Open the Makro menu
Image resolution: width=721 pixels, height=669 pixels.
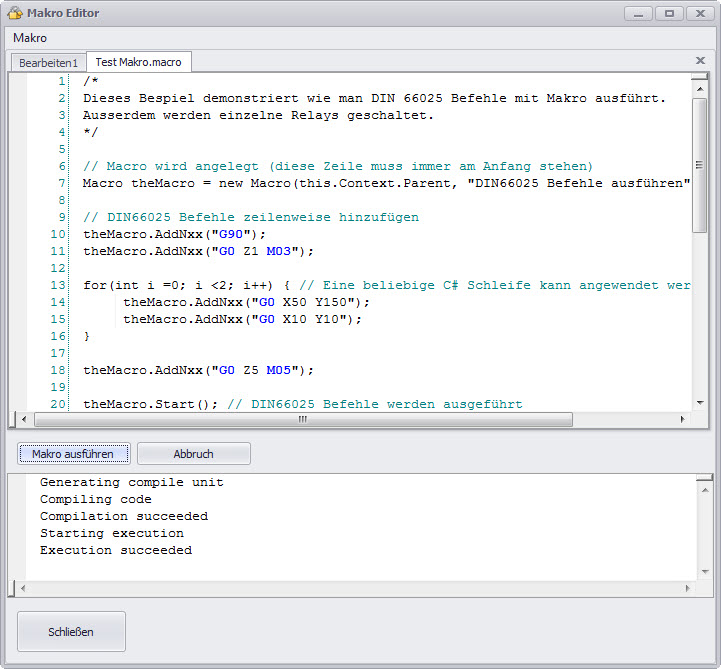coord(30,38)
